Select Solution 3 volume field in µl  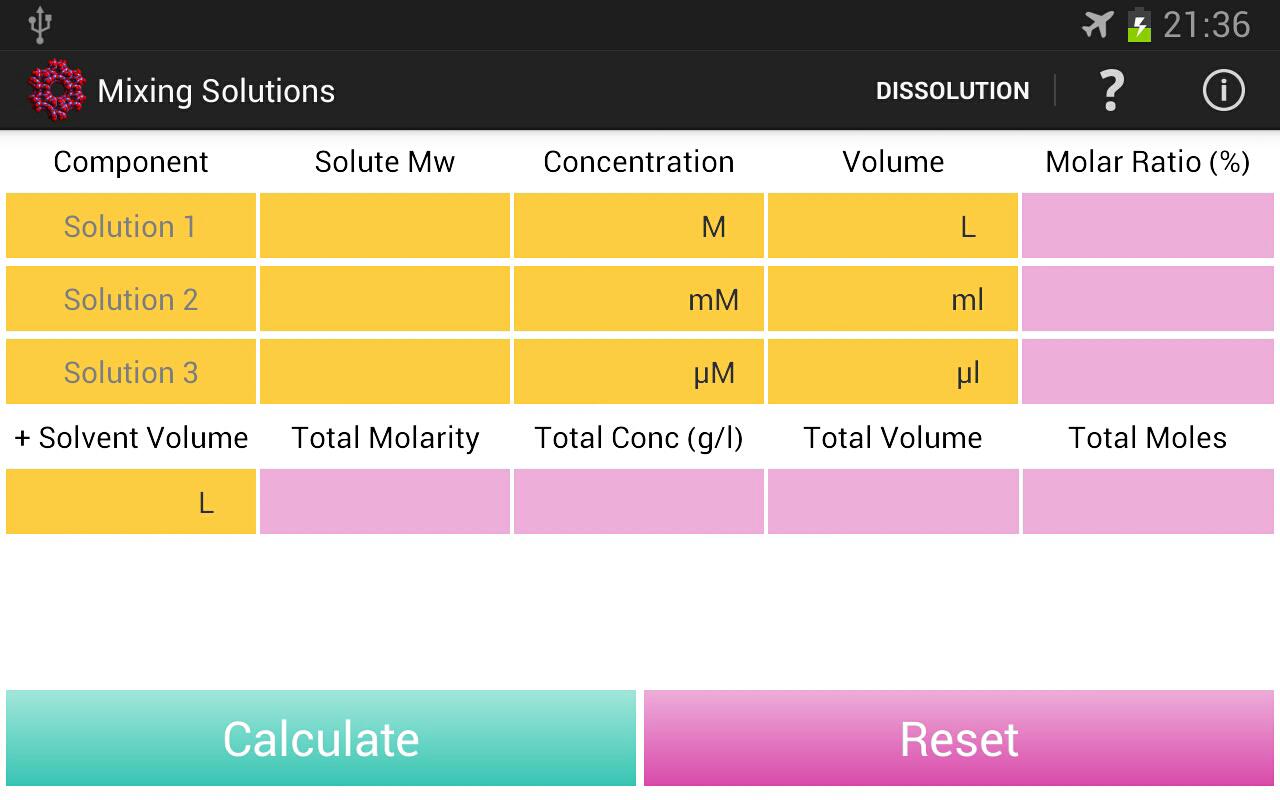pyautogui.click(x=893, y=372)
